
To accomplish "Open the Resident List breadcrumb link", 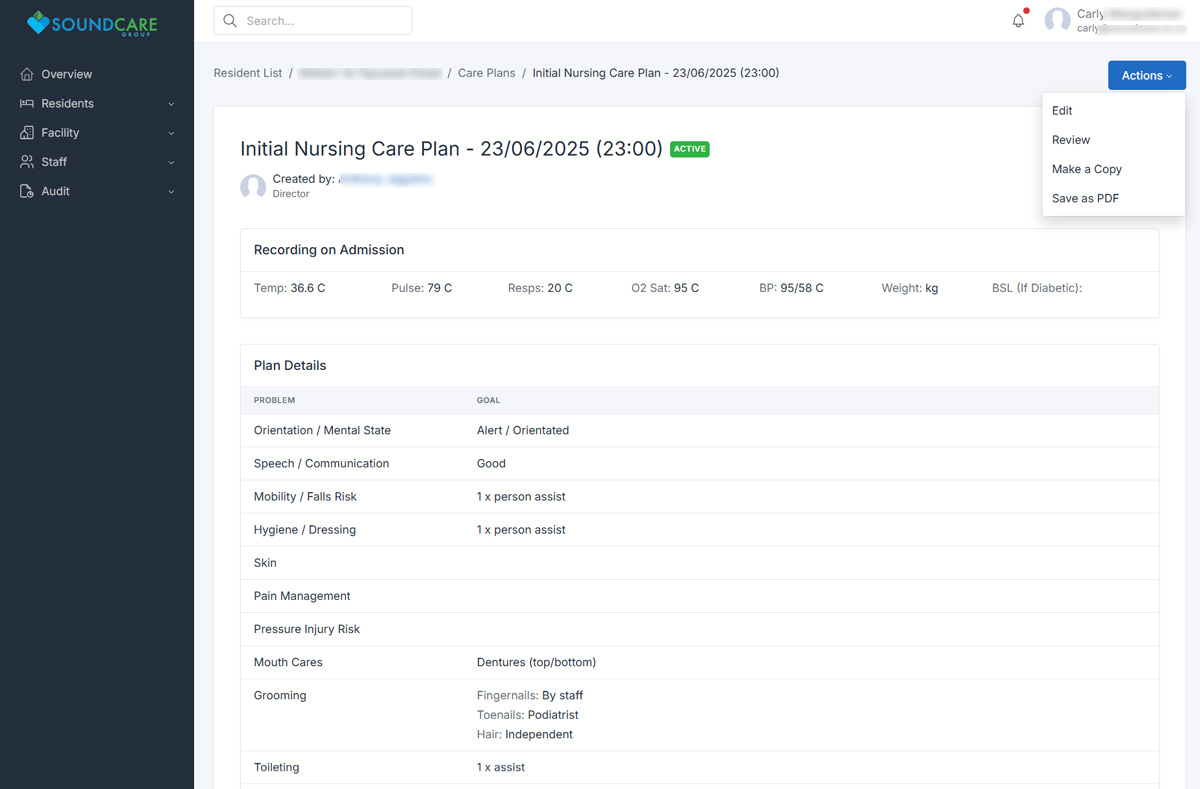I will [x=248, y=73].
